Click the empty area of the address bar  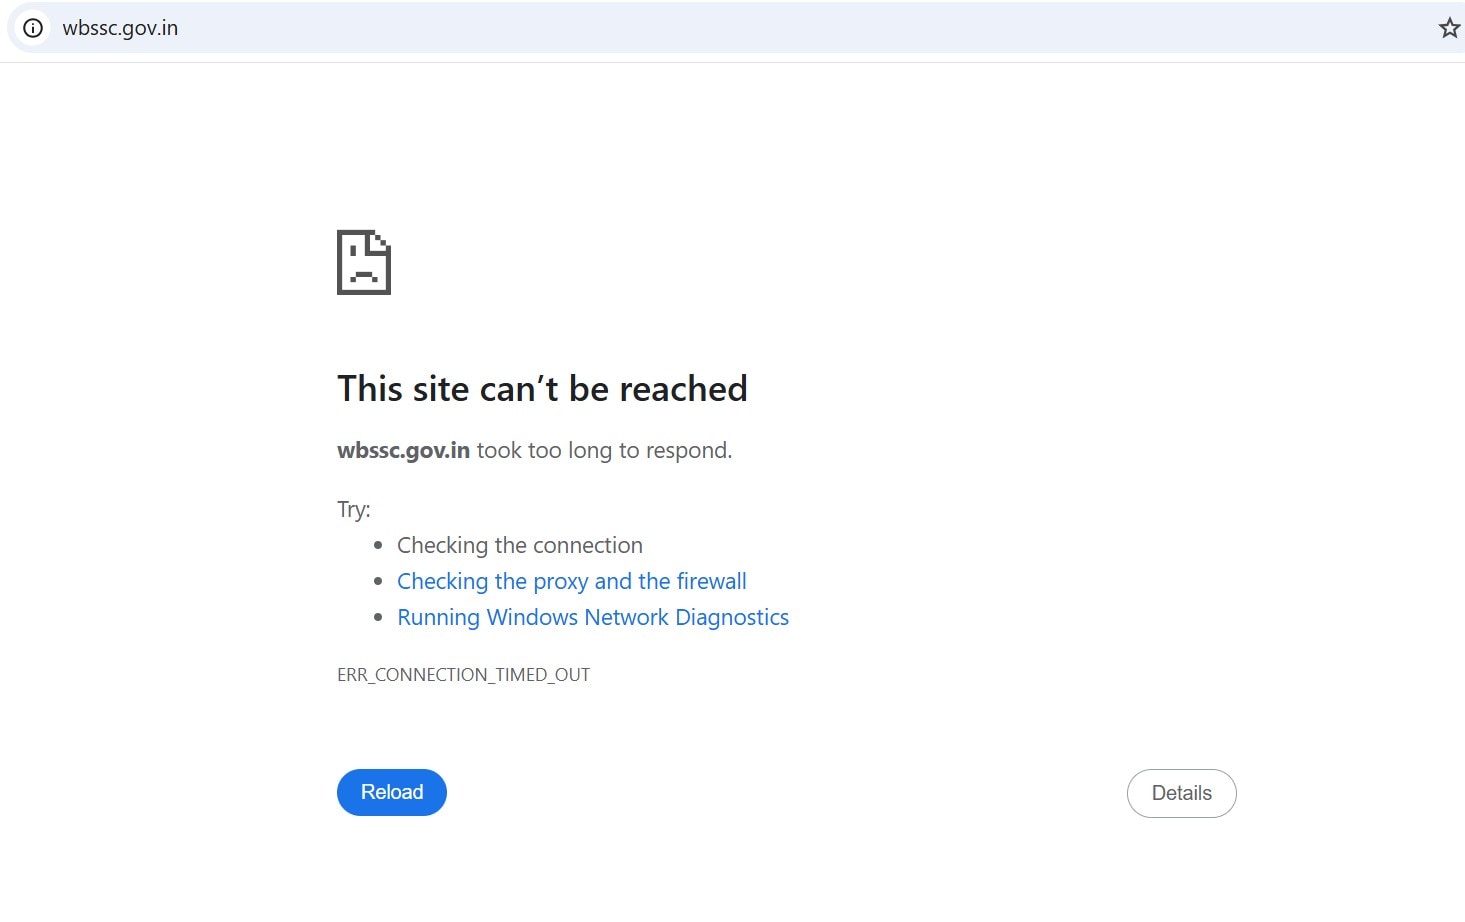point(800,28)
